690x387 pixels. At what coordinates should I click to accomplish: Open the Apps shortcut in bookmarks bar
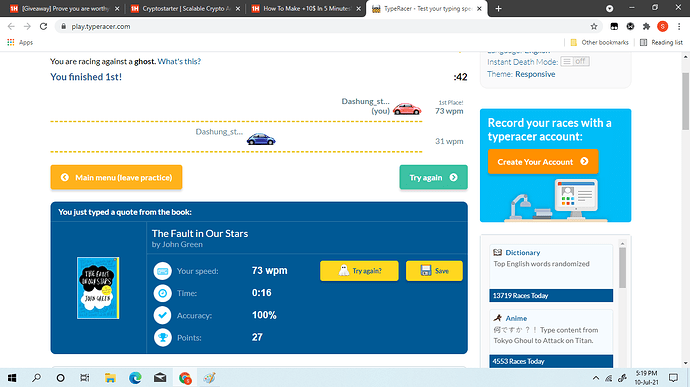pyautogui.click(x=20, y=42)
